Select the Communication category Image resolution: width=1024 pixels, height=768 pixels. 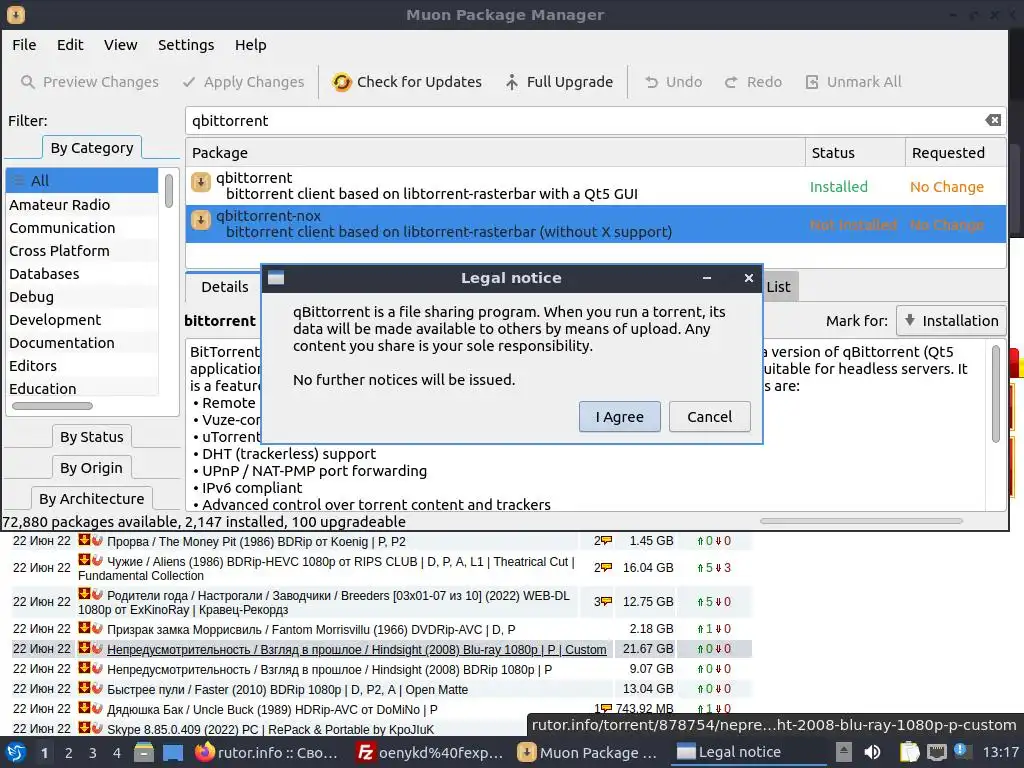82,228
